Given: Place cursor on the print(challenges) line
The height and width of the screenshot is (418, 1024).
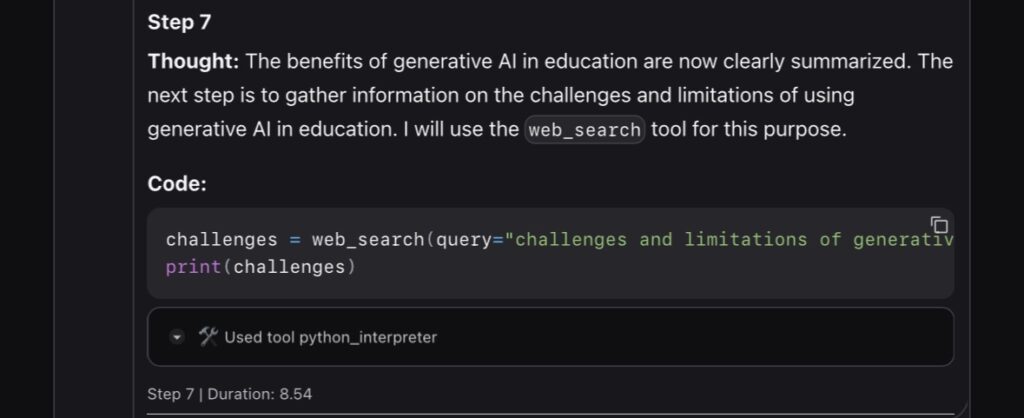Looking at the screenshot, I should pyautogui.click(x=260, y=268).
